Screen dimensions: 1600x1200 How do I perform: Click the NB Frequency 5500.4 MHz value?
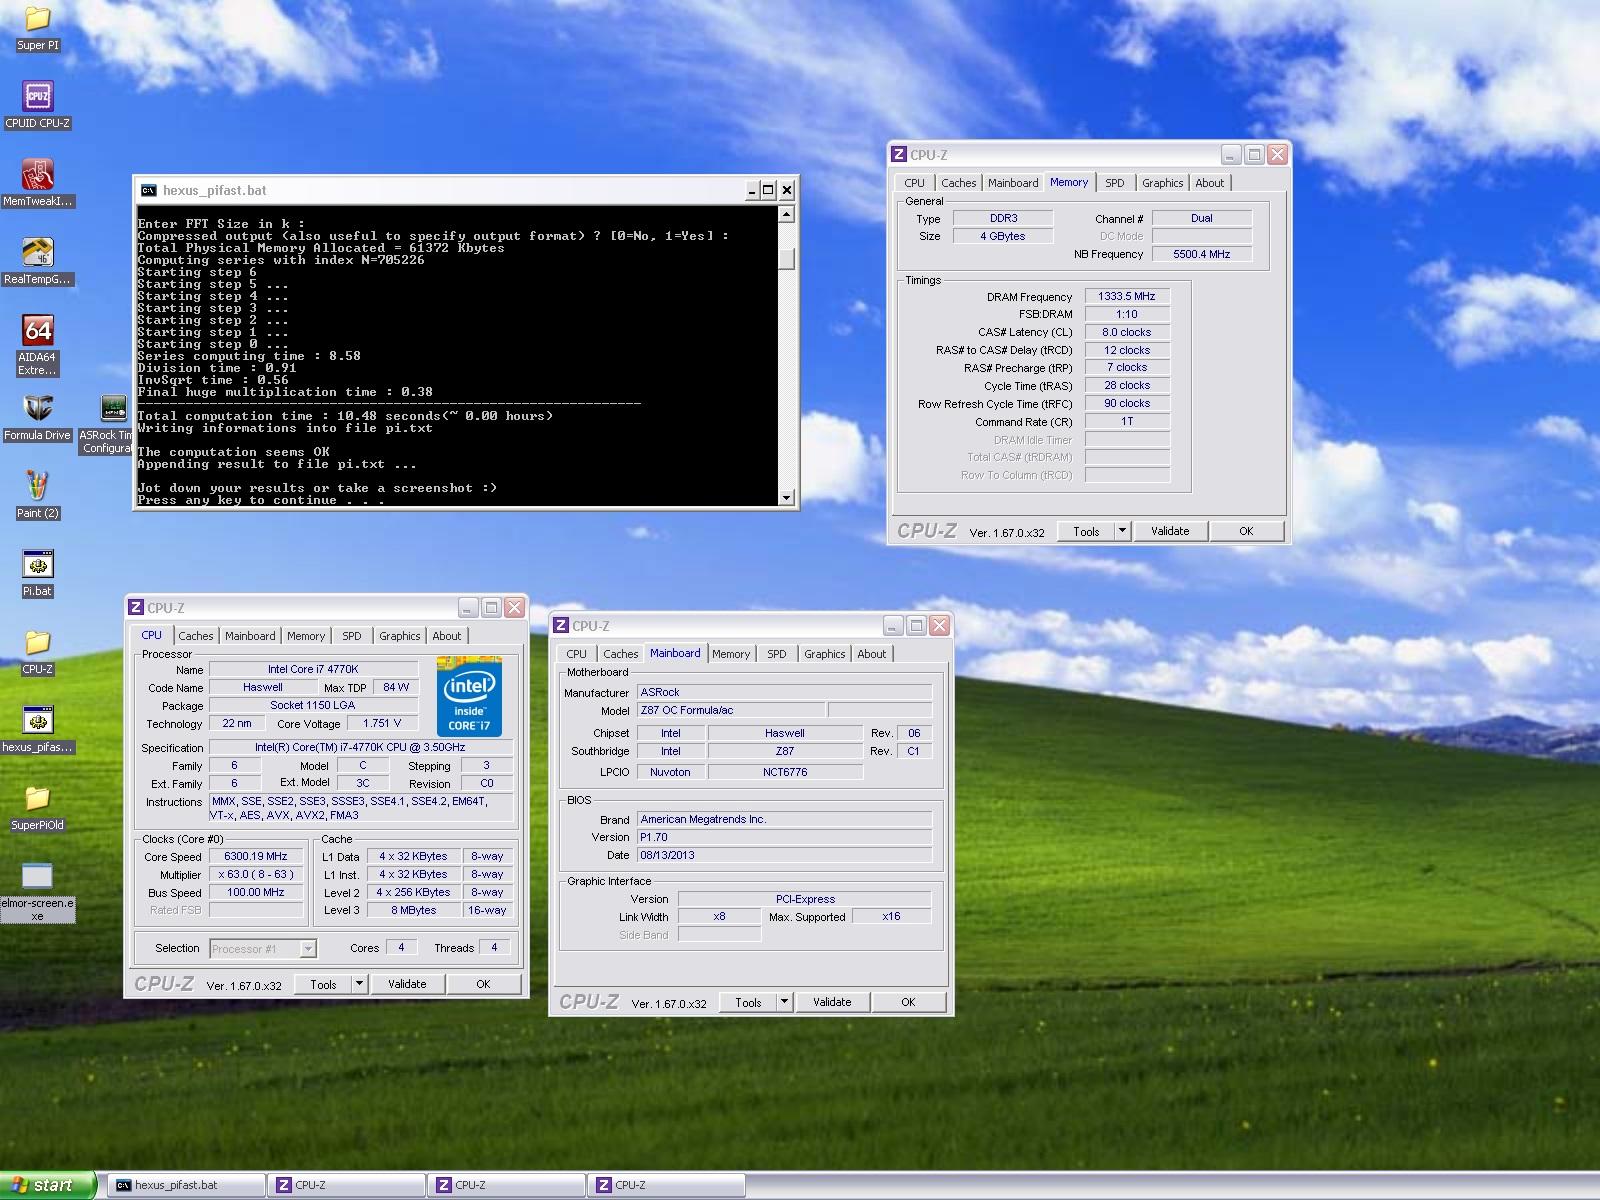coord(1202,254)
